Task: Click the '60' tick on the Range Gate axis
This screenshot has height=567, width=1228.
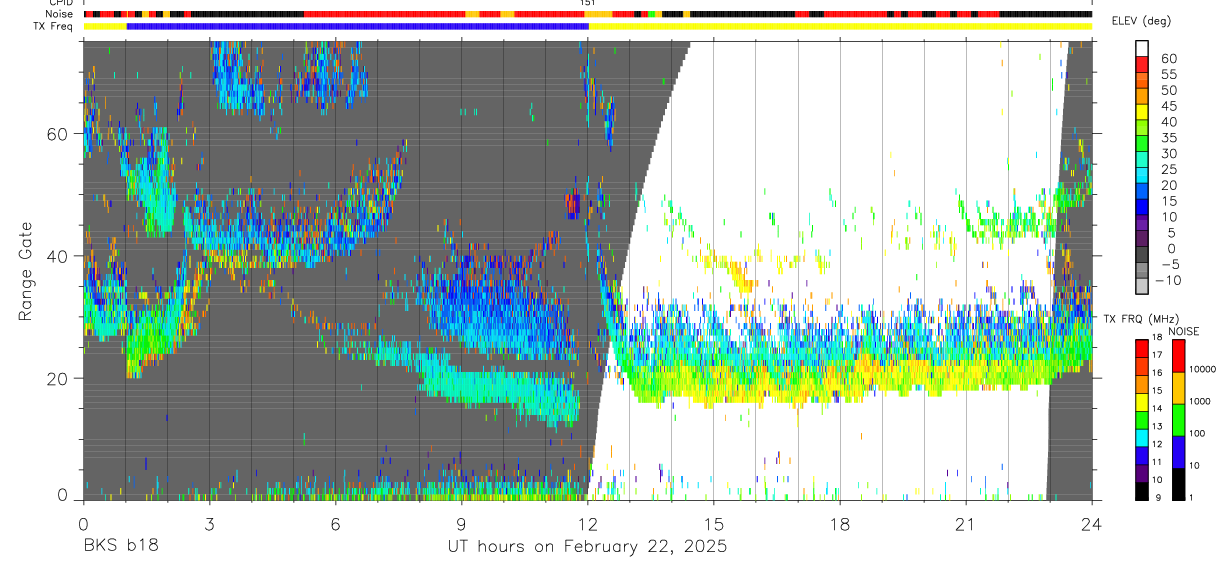Action: (58, 134)
